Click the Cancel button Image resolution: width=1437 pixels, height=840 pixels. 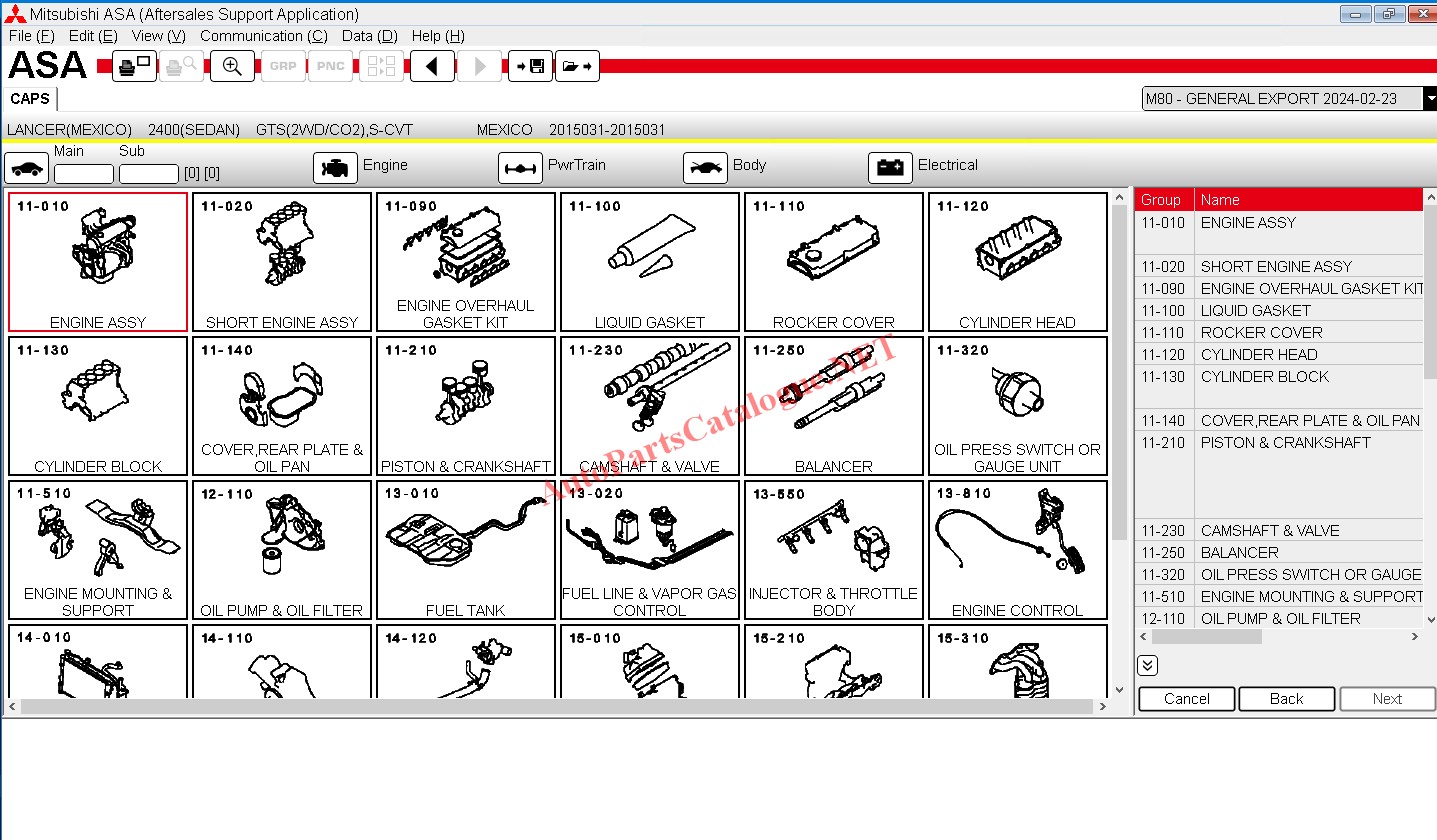click(1187, 699)
